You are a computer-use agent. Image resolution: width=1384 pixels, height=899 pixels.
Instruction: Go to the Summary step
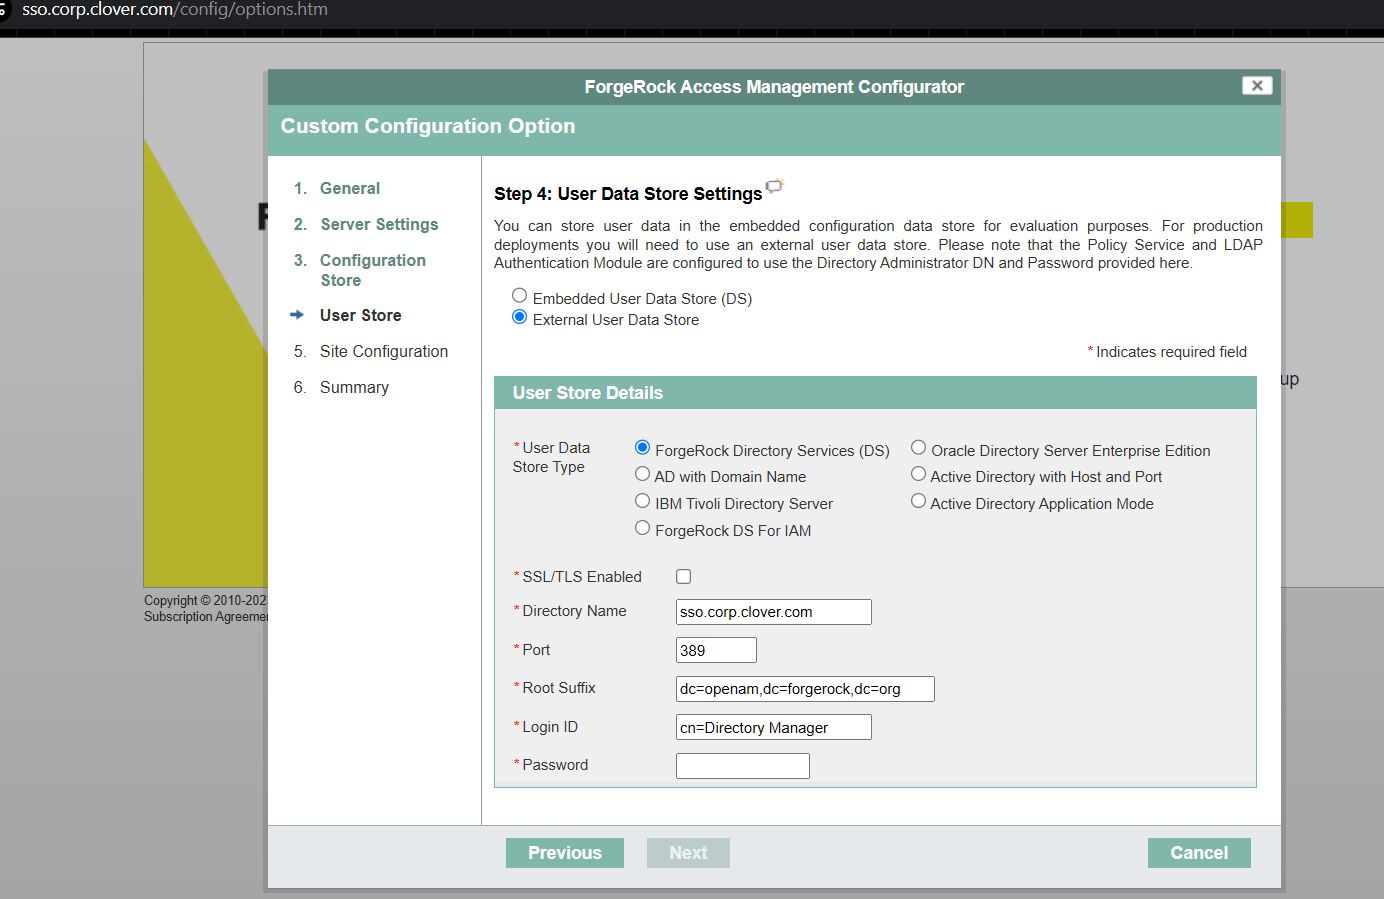point(354,387)
